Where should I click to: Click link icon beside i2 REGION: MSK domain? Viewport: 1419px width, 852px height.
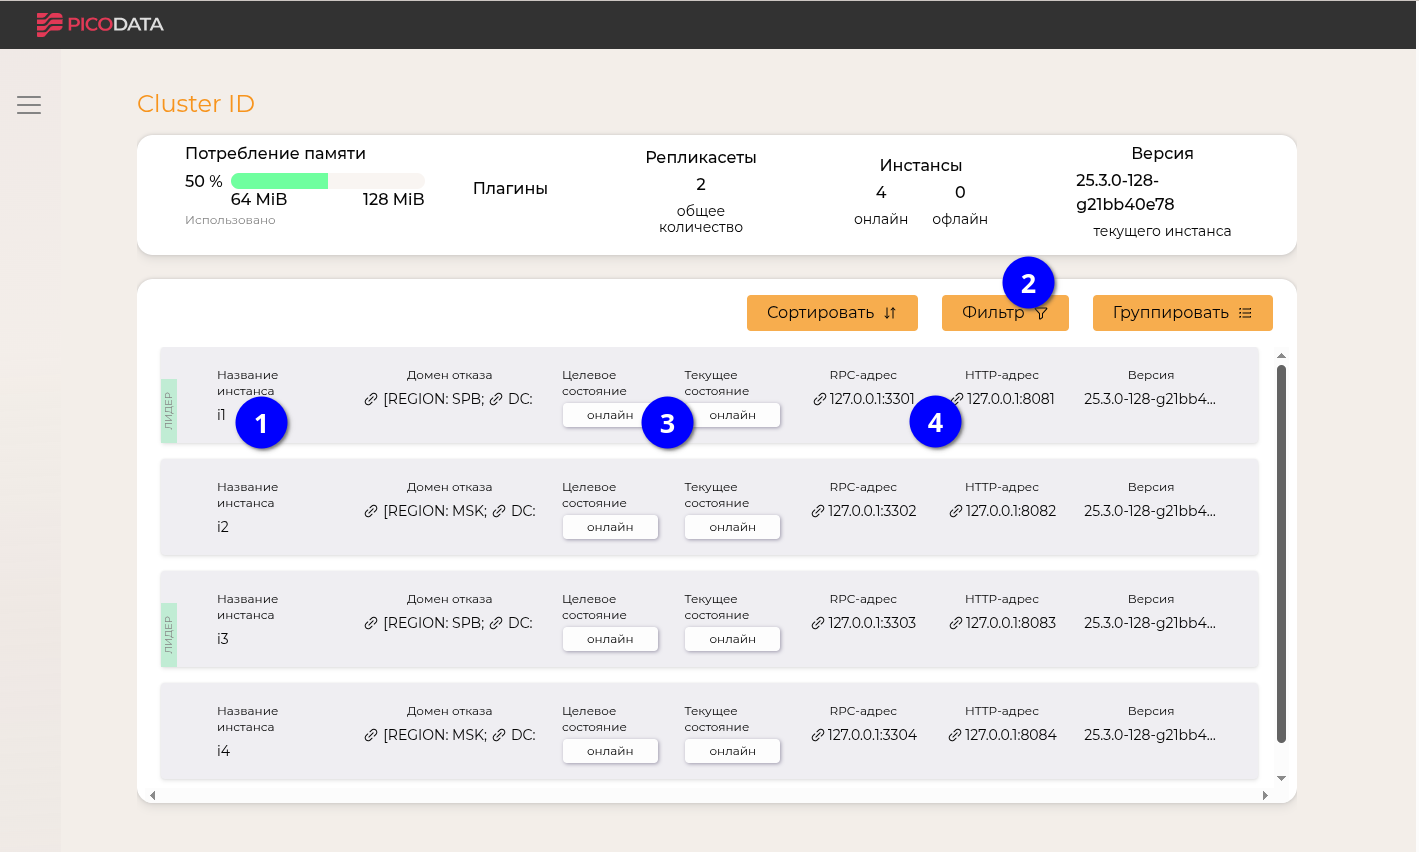pos(371,511)
